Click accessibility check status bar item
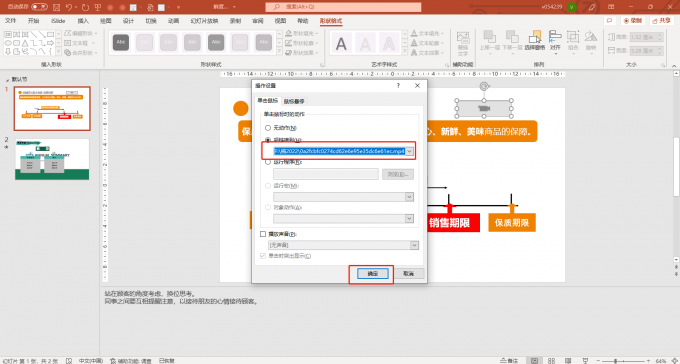Image resolution: width=680 pixels, height=364 pixels. click(131, 361)
